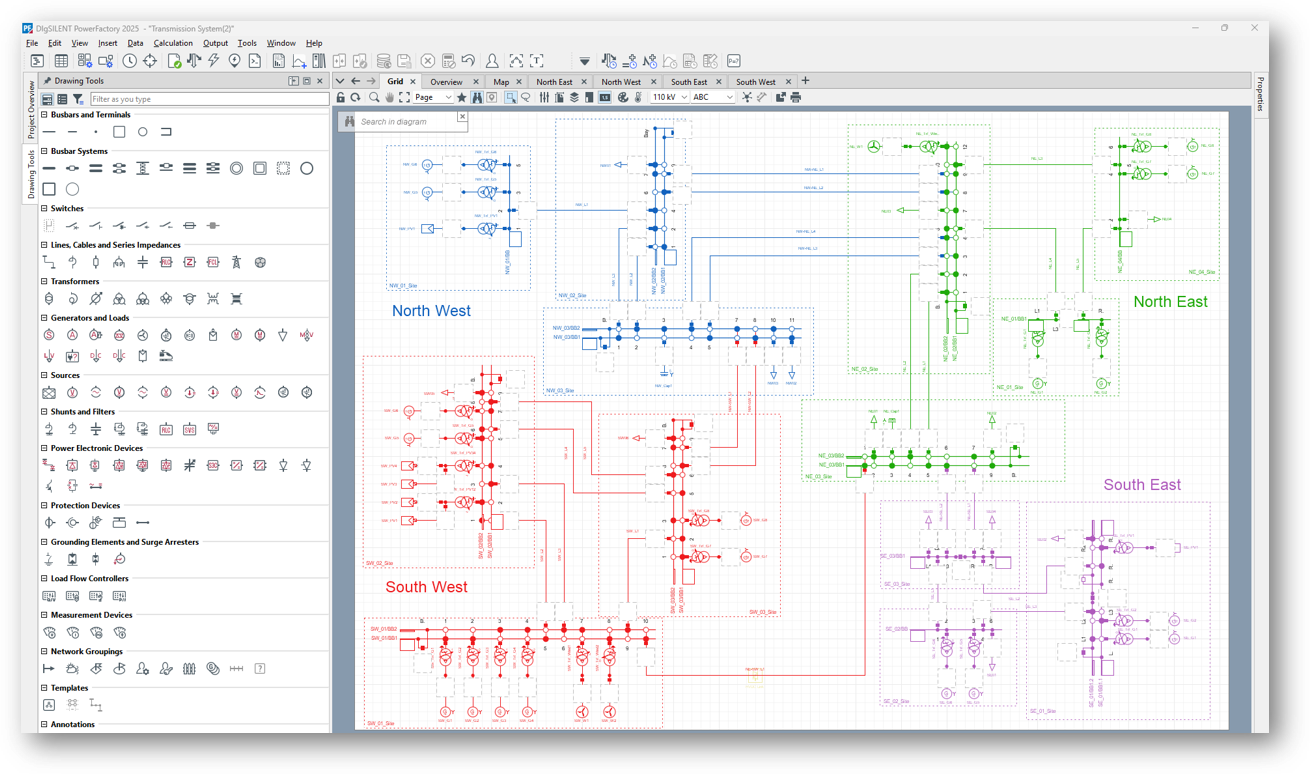The image size is (1310, 774).
Task: Click the print diagram icon
Action: coord(795,98)
